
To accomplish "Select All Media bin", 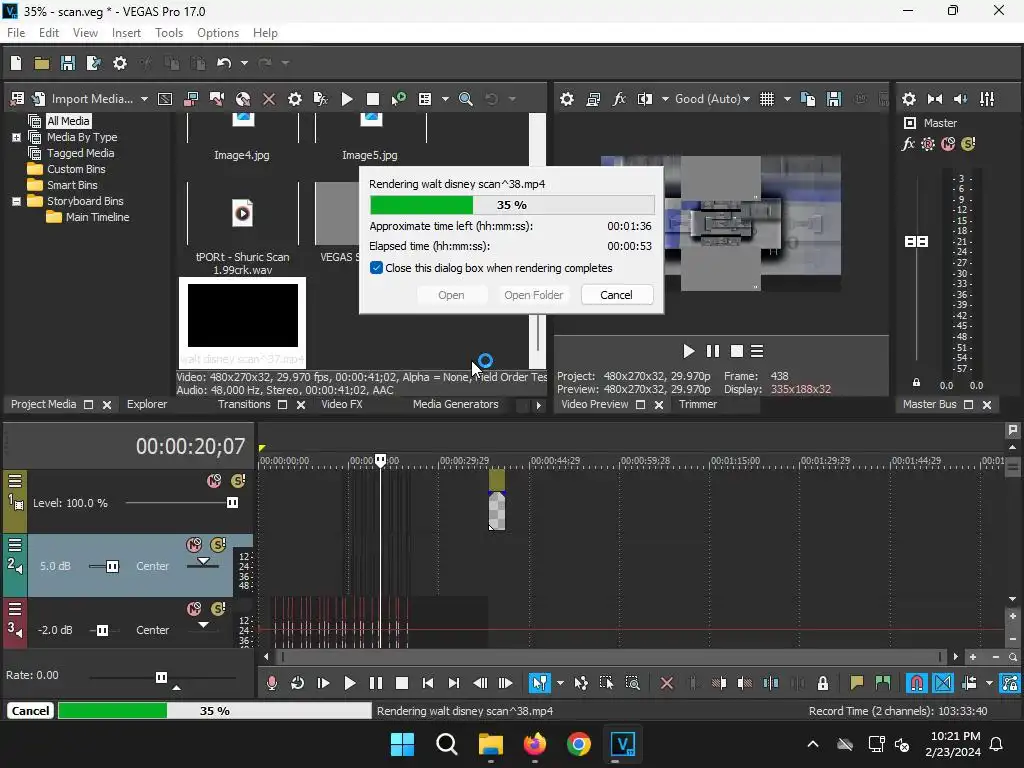I will tap(68, 121).
